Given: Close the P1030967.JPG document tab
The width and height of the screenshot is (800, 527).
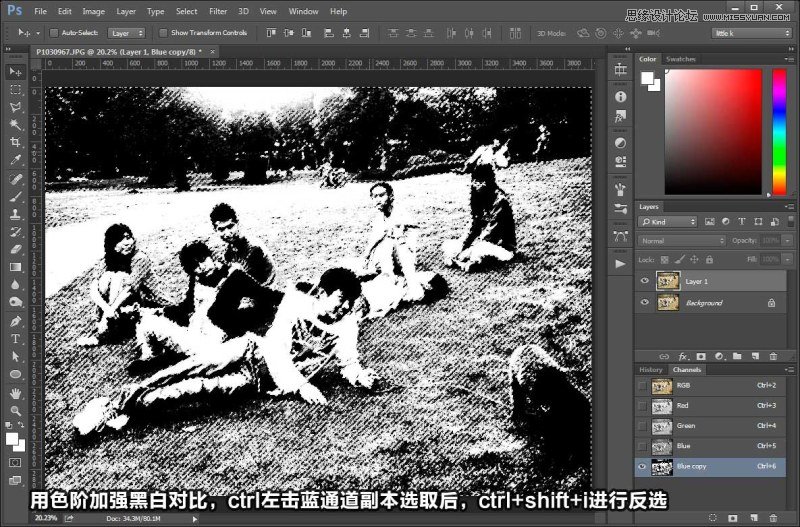Looking at the screenshot, I should click(x=212, y=52).
